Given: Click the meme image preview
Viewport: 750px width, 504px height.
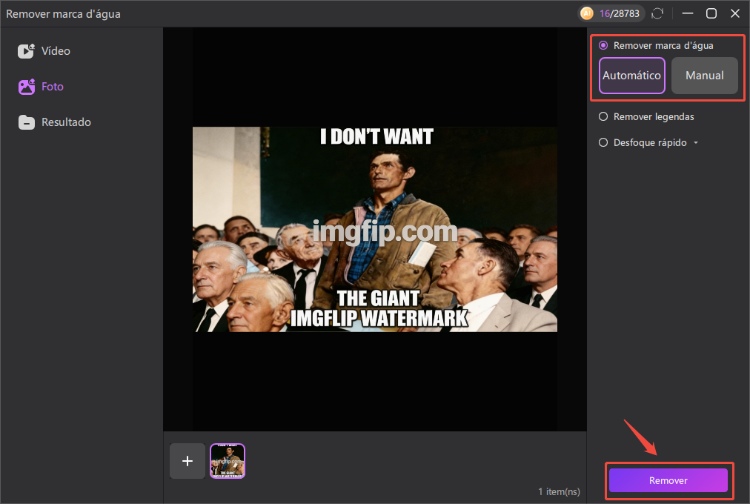Looking at the screenshot, I should (x=375, y=229).
